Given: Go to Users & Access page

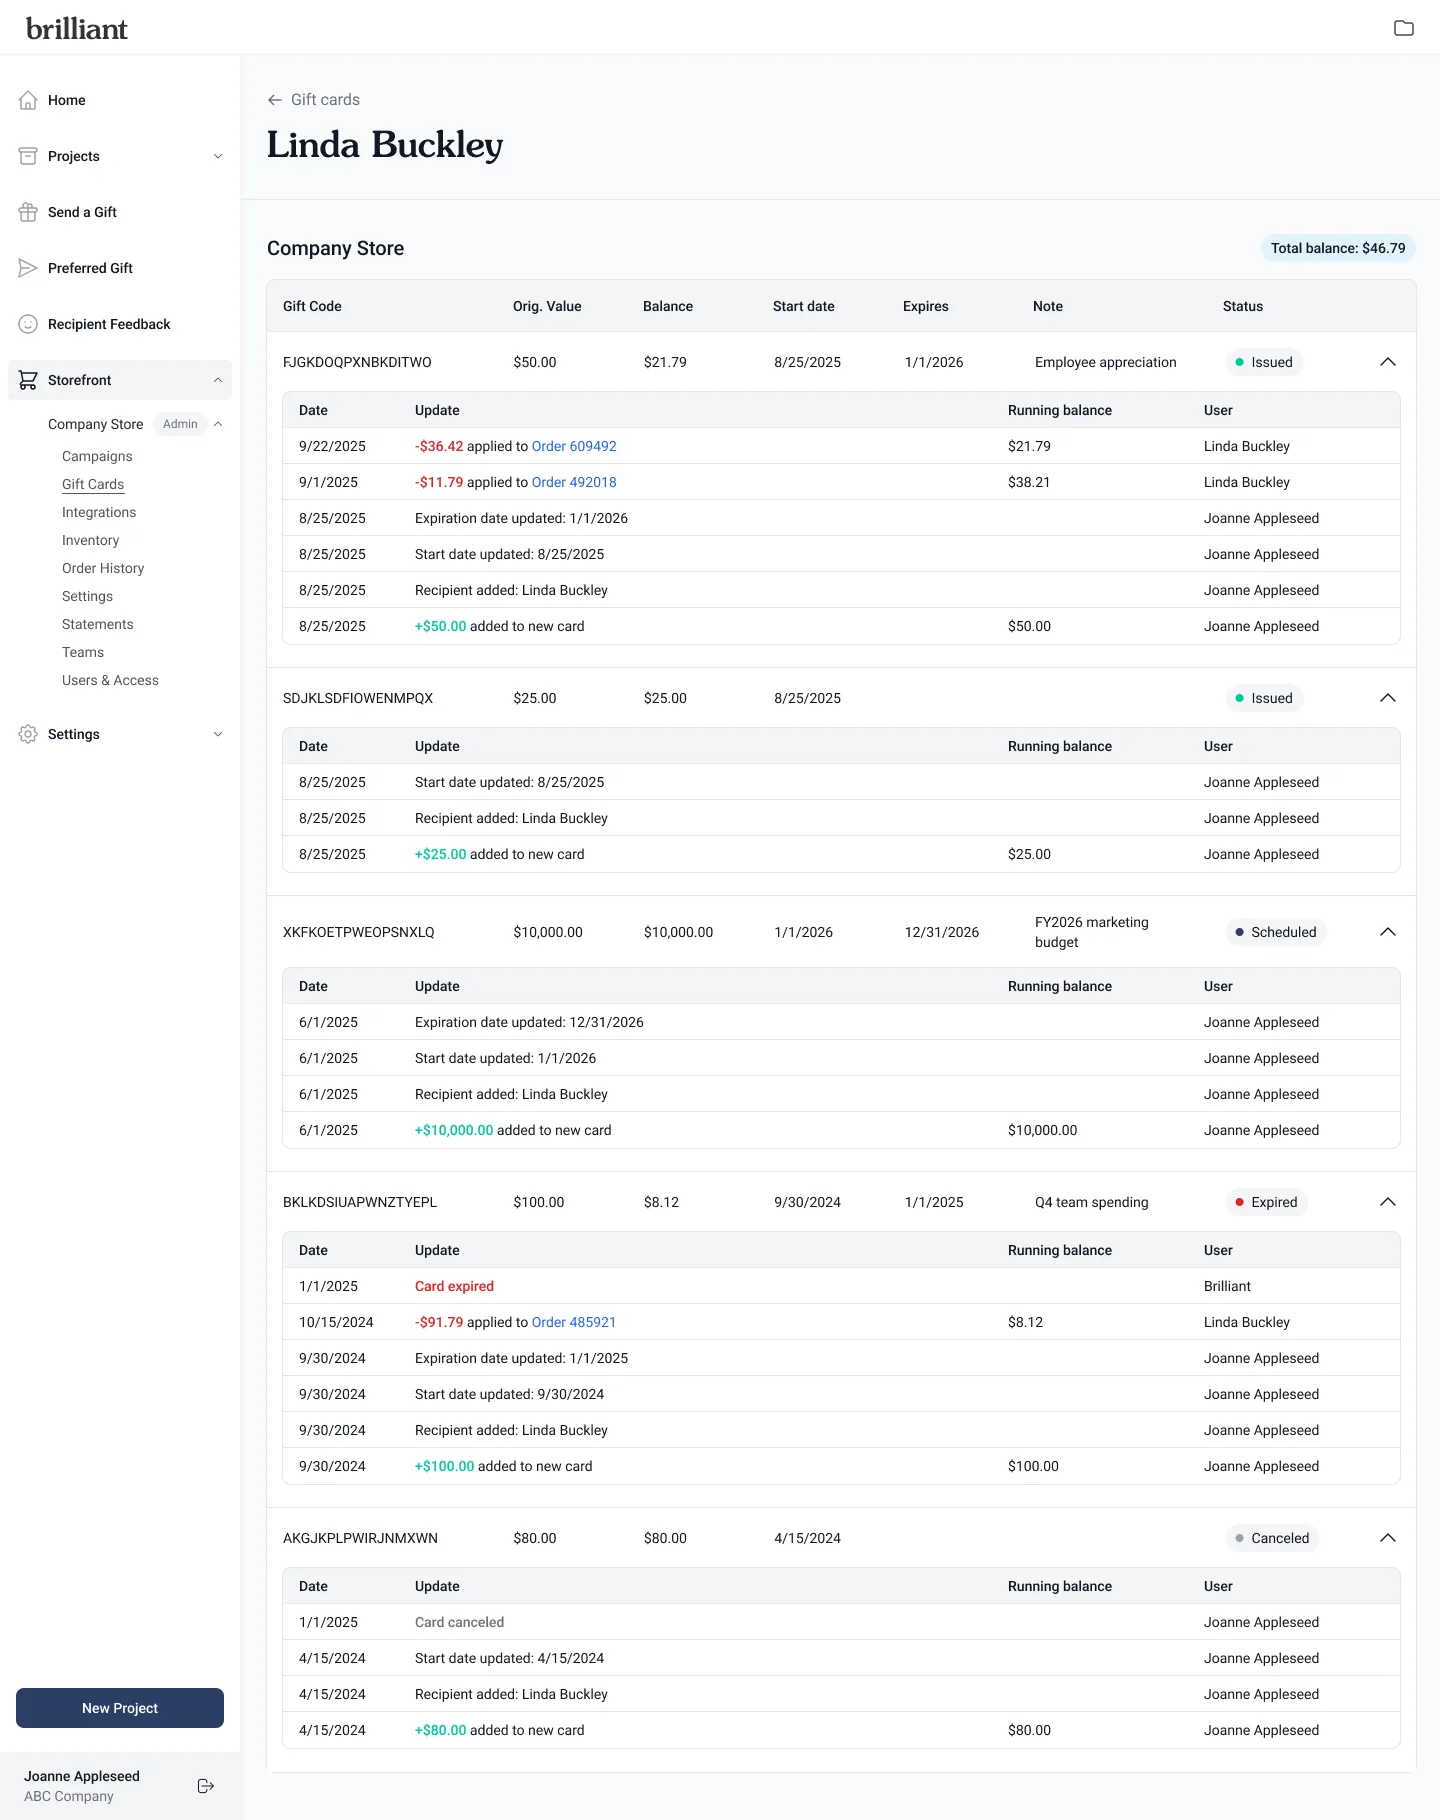Looking at the screenshot, I should tap(110, 680).
